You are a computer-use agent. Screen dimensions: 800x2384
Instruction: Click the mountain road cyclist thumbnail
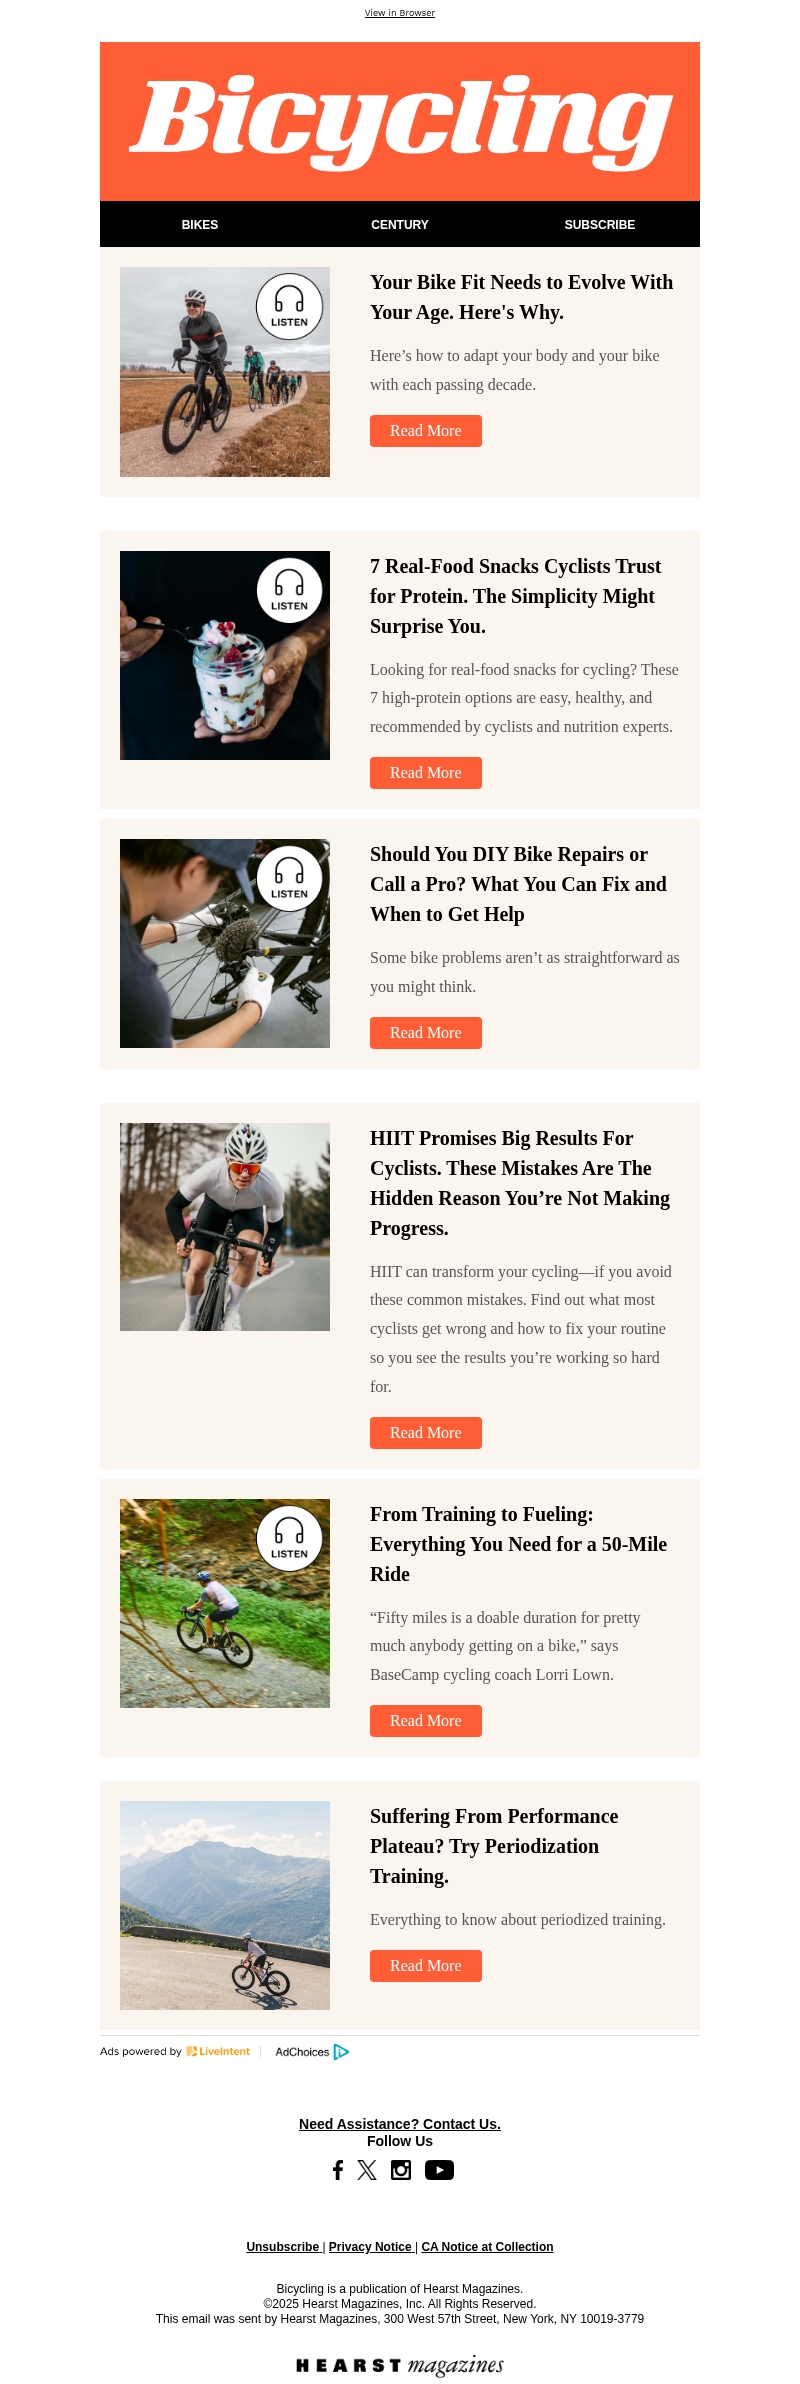pyautogui.click(x=225, y=1905)
